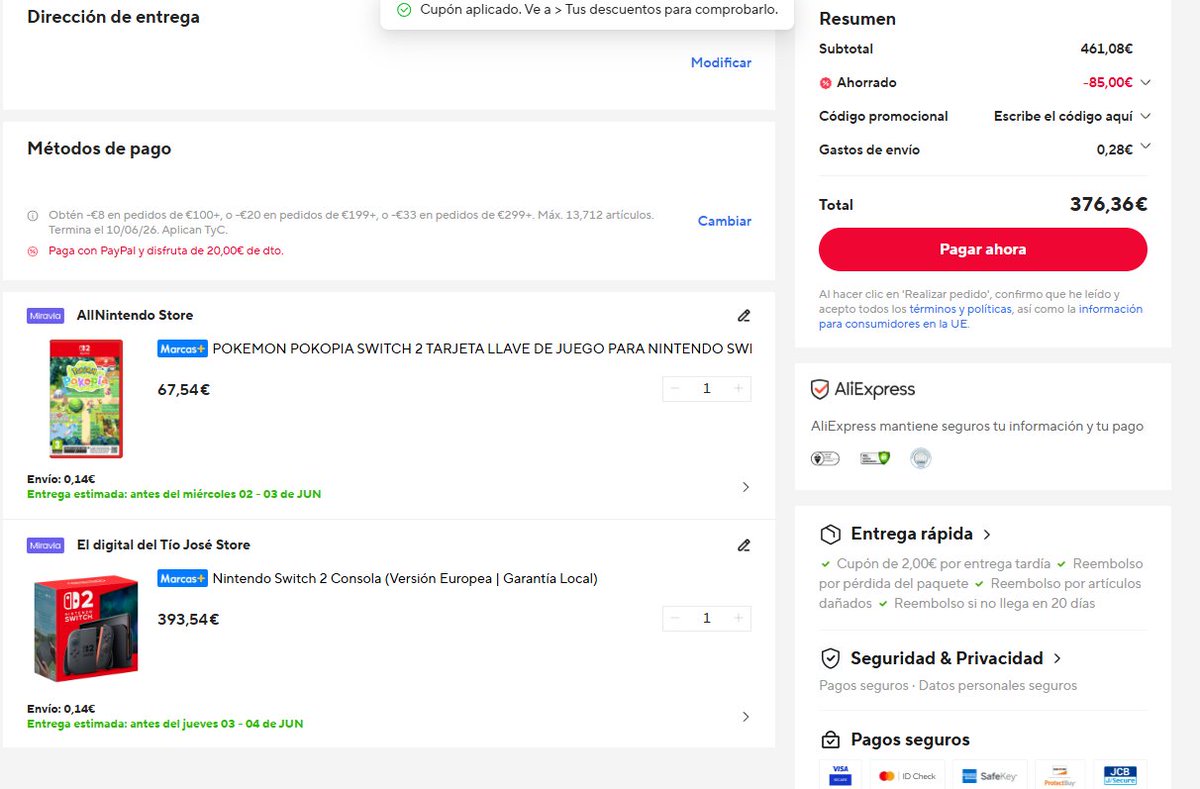Click the info icon next to the Obtén -€8 offer
1200x789 pixels.
[x=33, y=216]
